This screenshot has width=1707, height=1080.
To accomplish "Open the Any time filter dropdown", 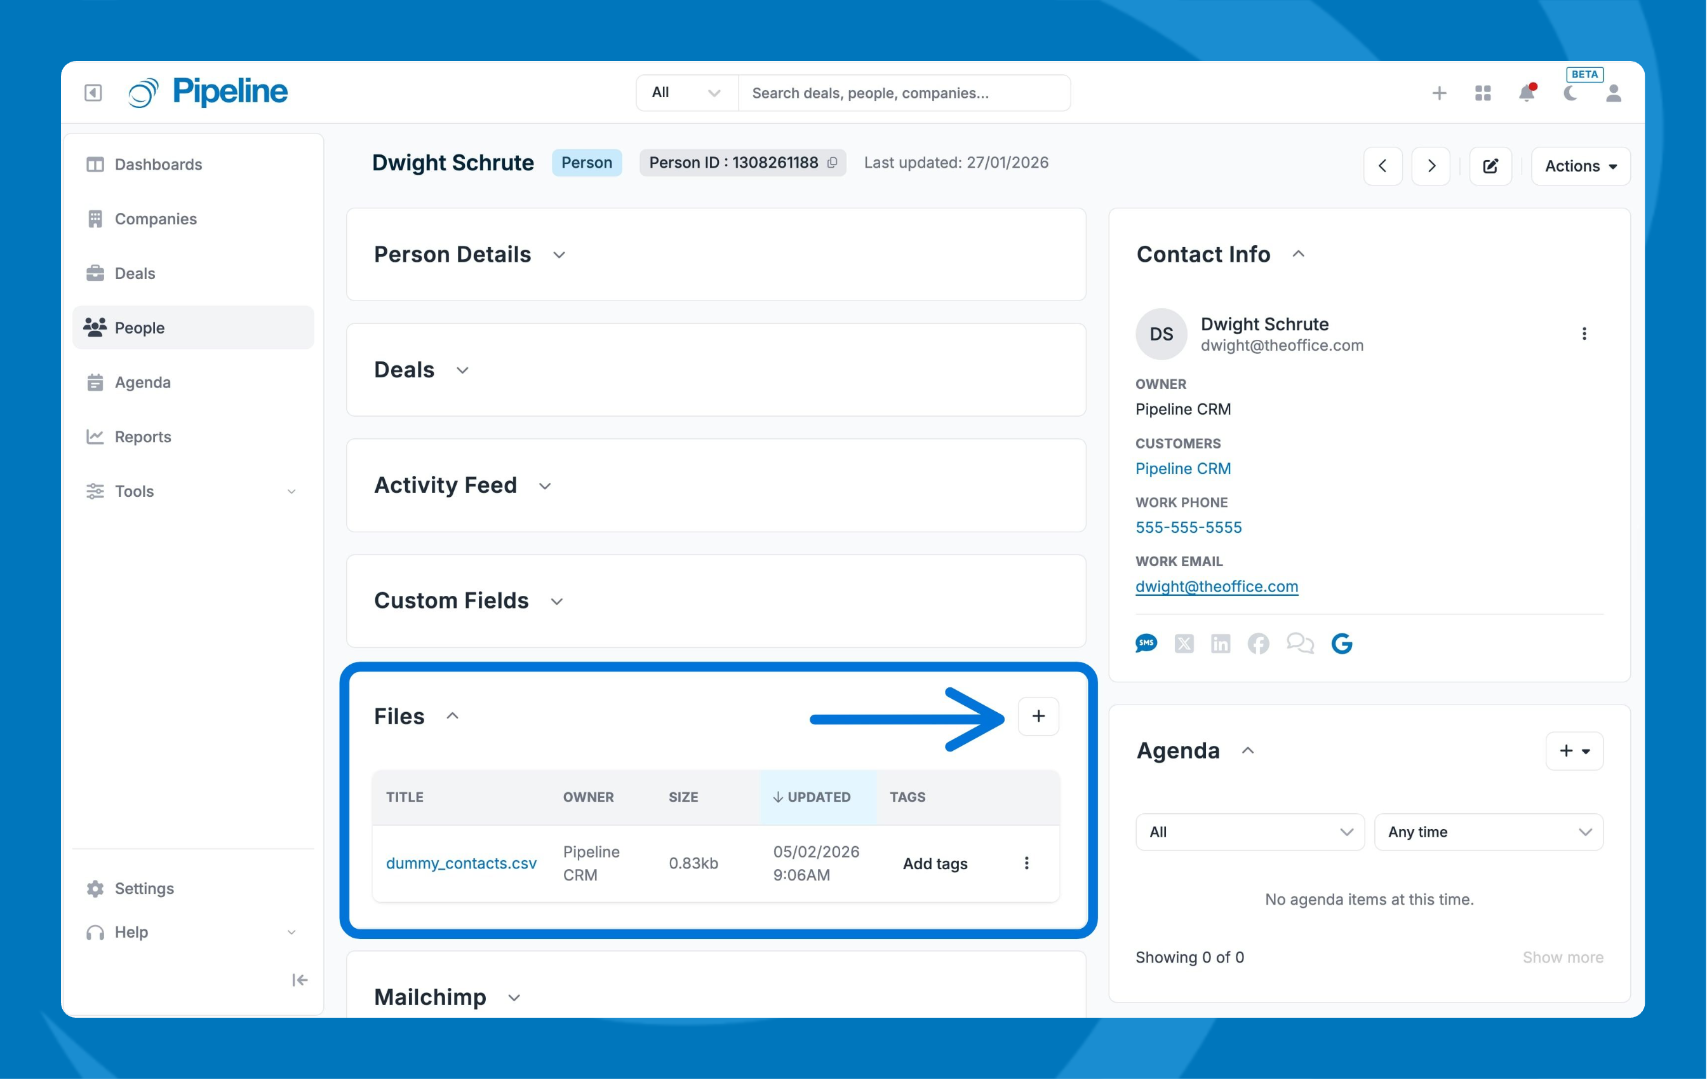I will point(1488,832).
